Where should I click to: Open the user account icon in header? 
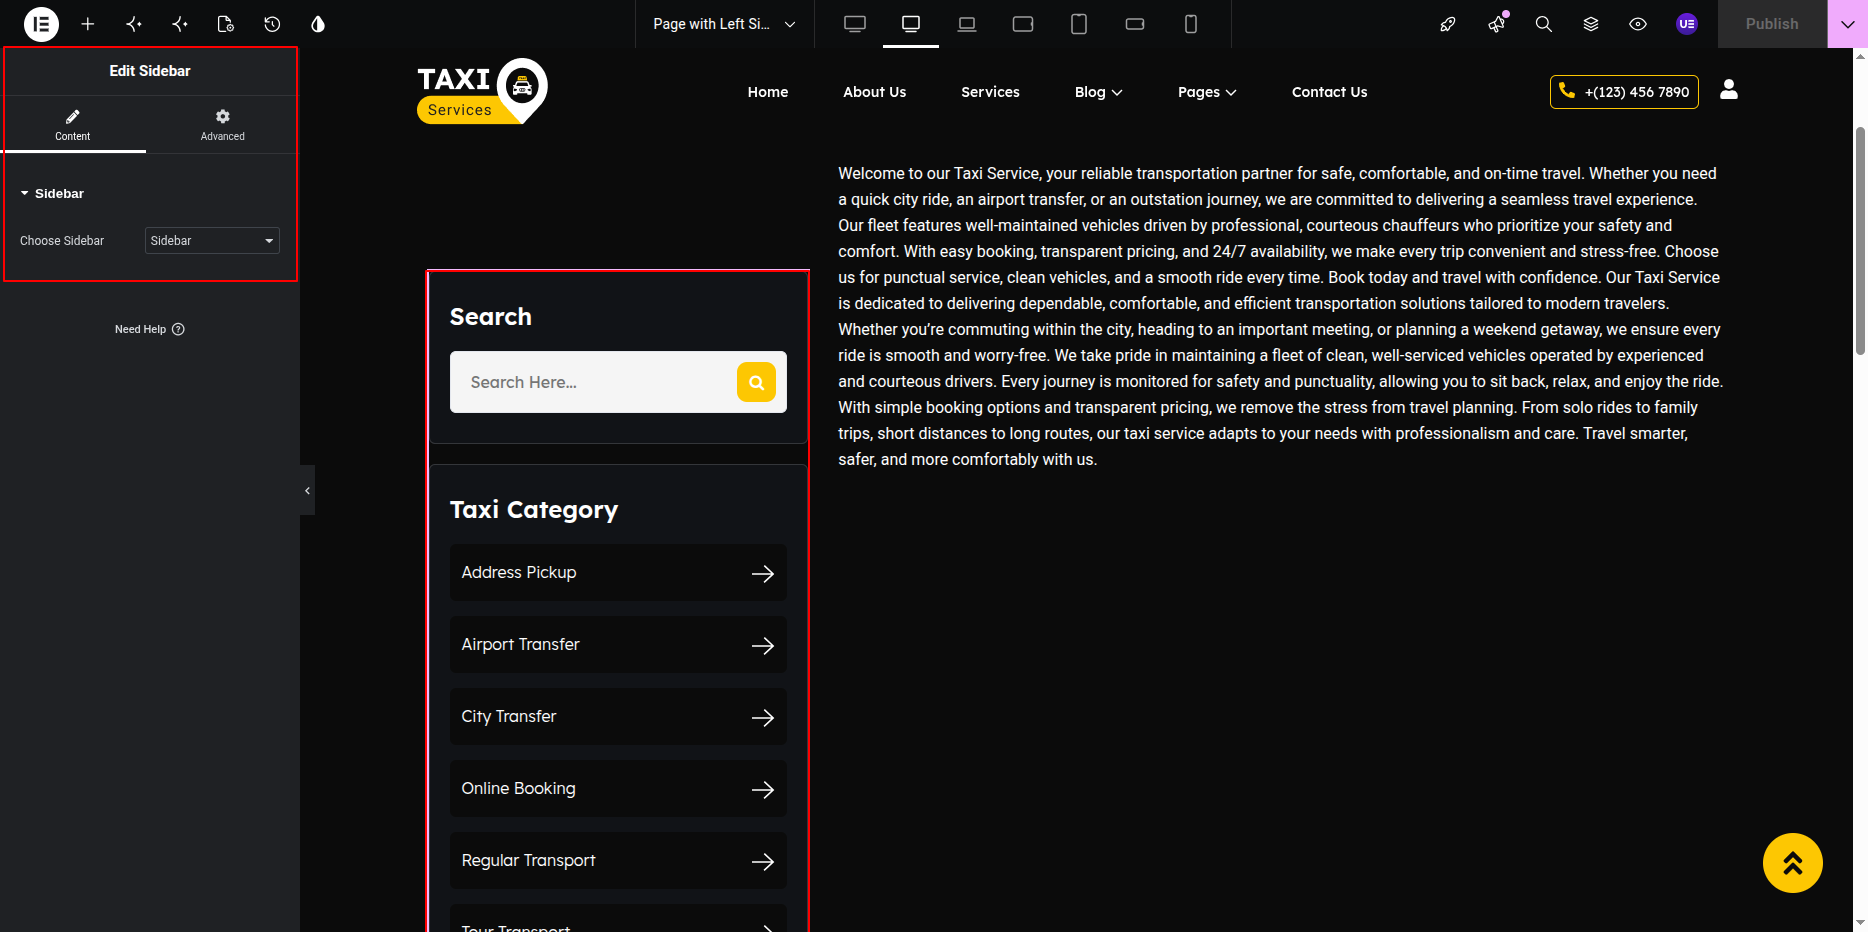(x=1729, y=90)
